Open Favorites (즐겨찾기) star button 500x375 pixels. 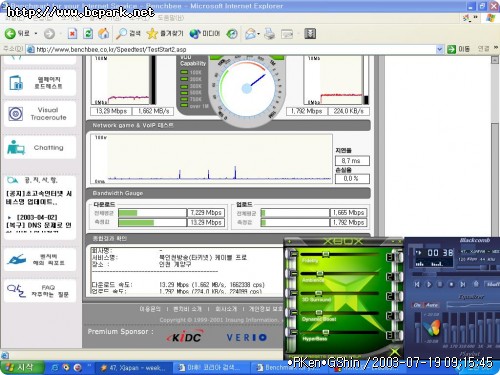click(165, 33)
